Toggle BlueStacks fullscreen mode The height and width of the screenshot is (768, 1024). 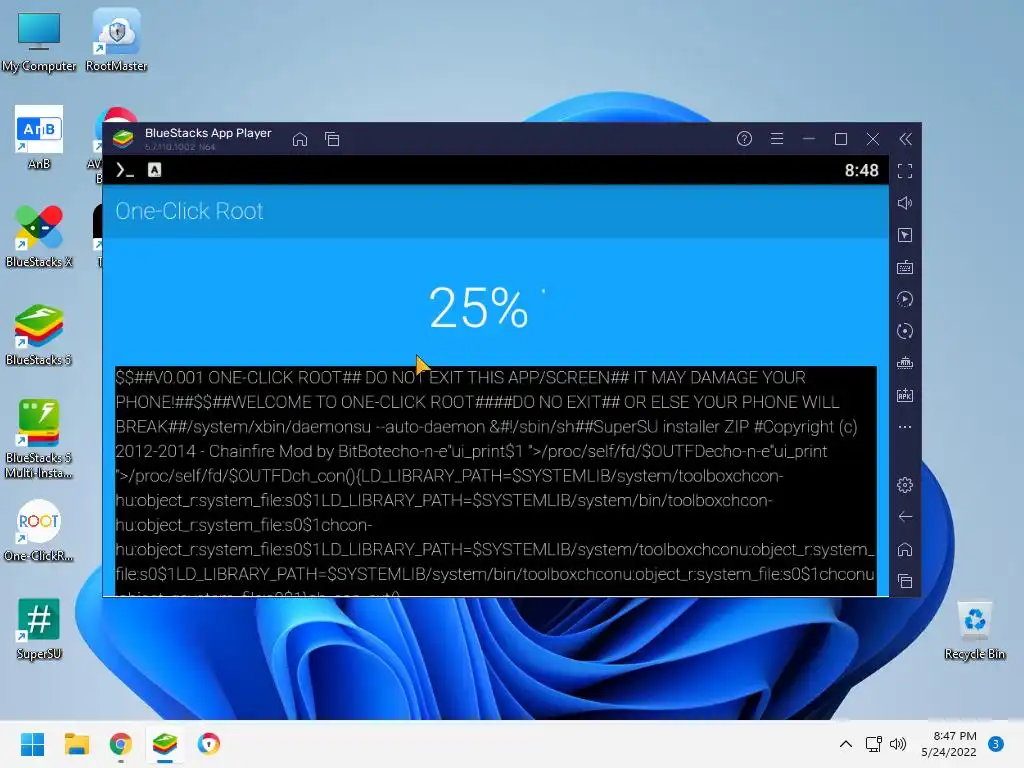[x=905, y=171]
